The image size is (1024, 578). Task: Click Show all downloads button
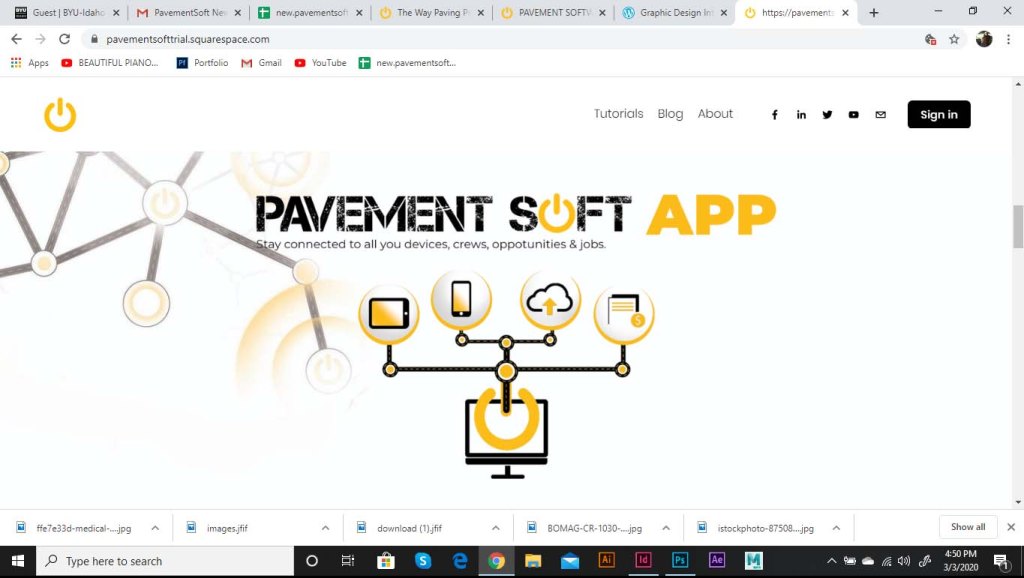[x=967, y=527]
